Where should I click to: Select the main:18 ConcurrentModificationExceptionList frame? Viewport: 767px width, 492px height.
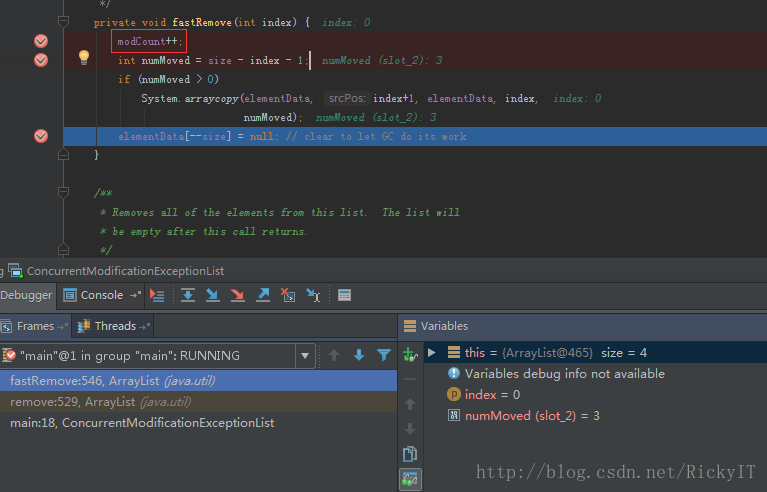pyautogui.click(x=198, y=423)
